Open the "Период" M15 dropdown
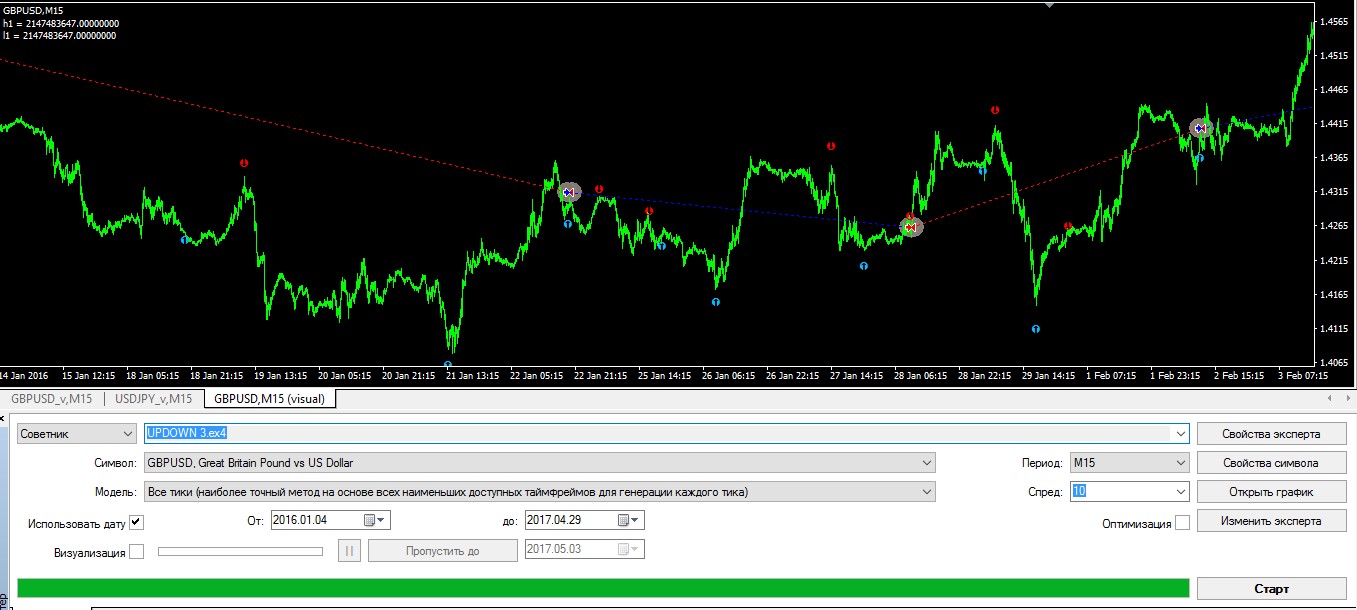This screenshot has width=1357, height=610. point(1129,463)
